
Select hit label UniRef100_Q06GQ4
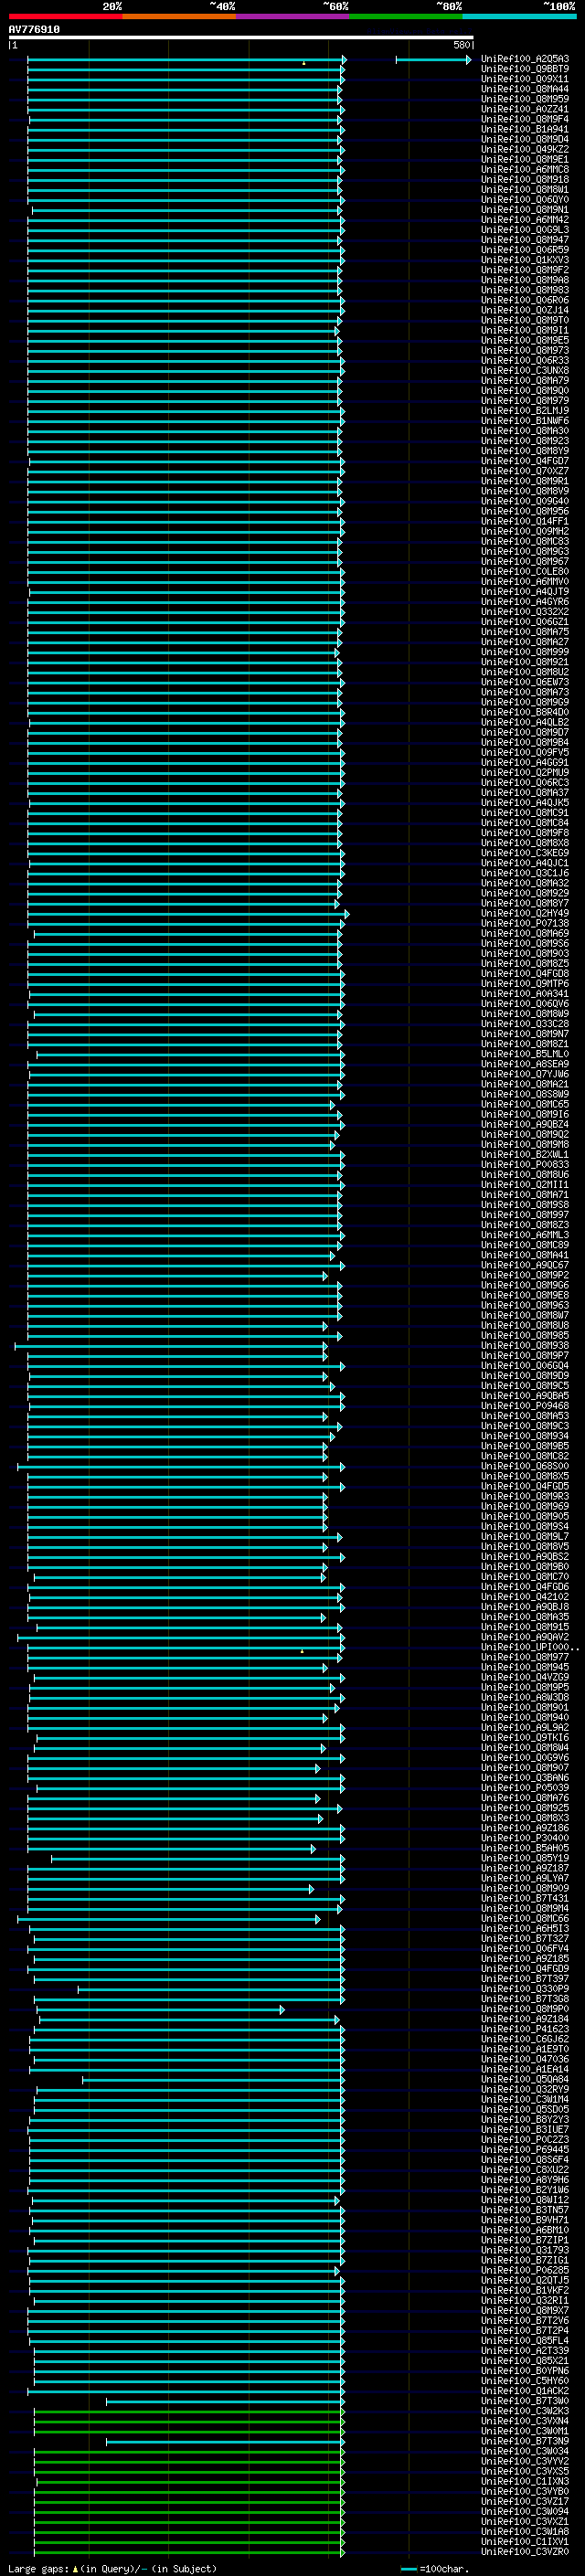click(x=525, y=1365)
